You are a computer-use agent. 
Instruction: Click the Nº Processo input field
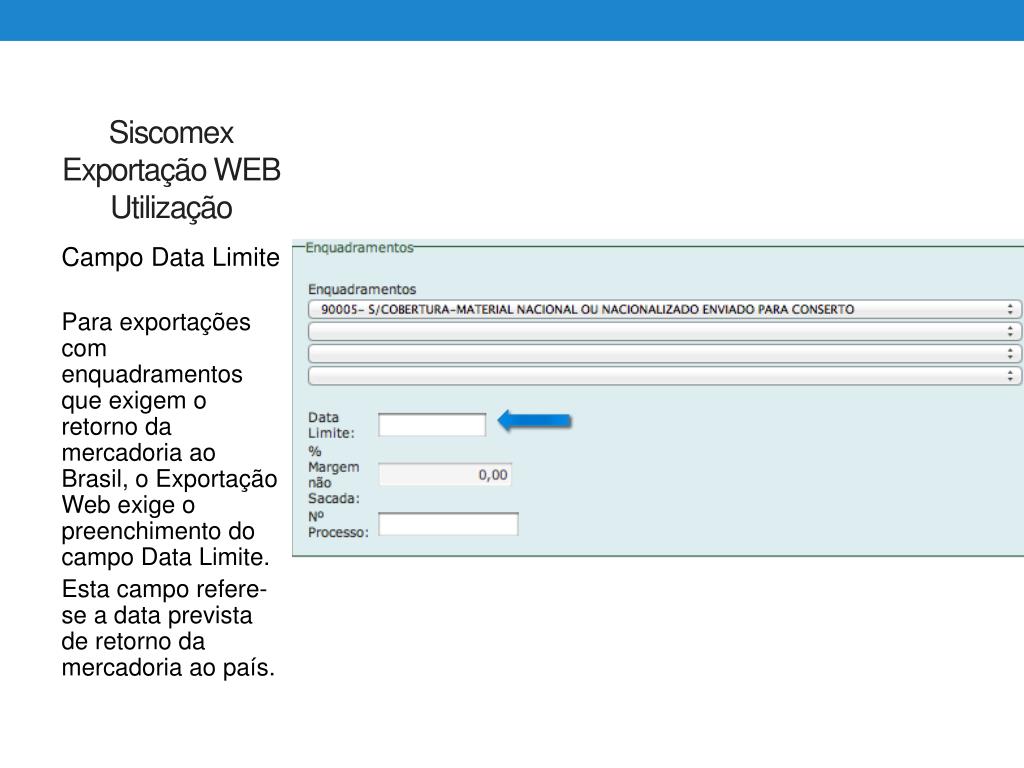coord(449,524)
